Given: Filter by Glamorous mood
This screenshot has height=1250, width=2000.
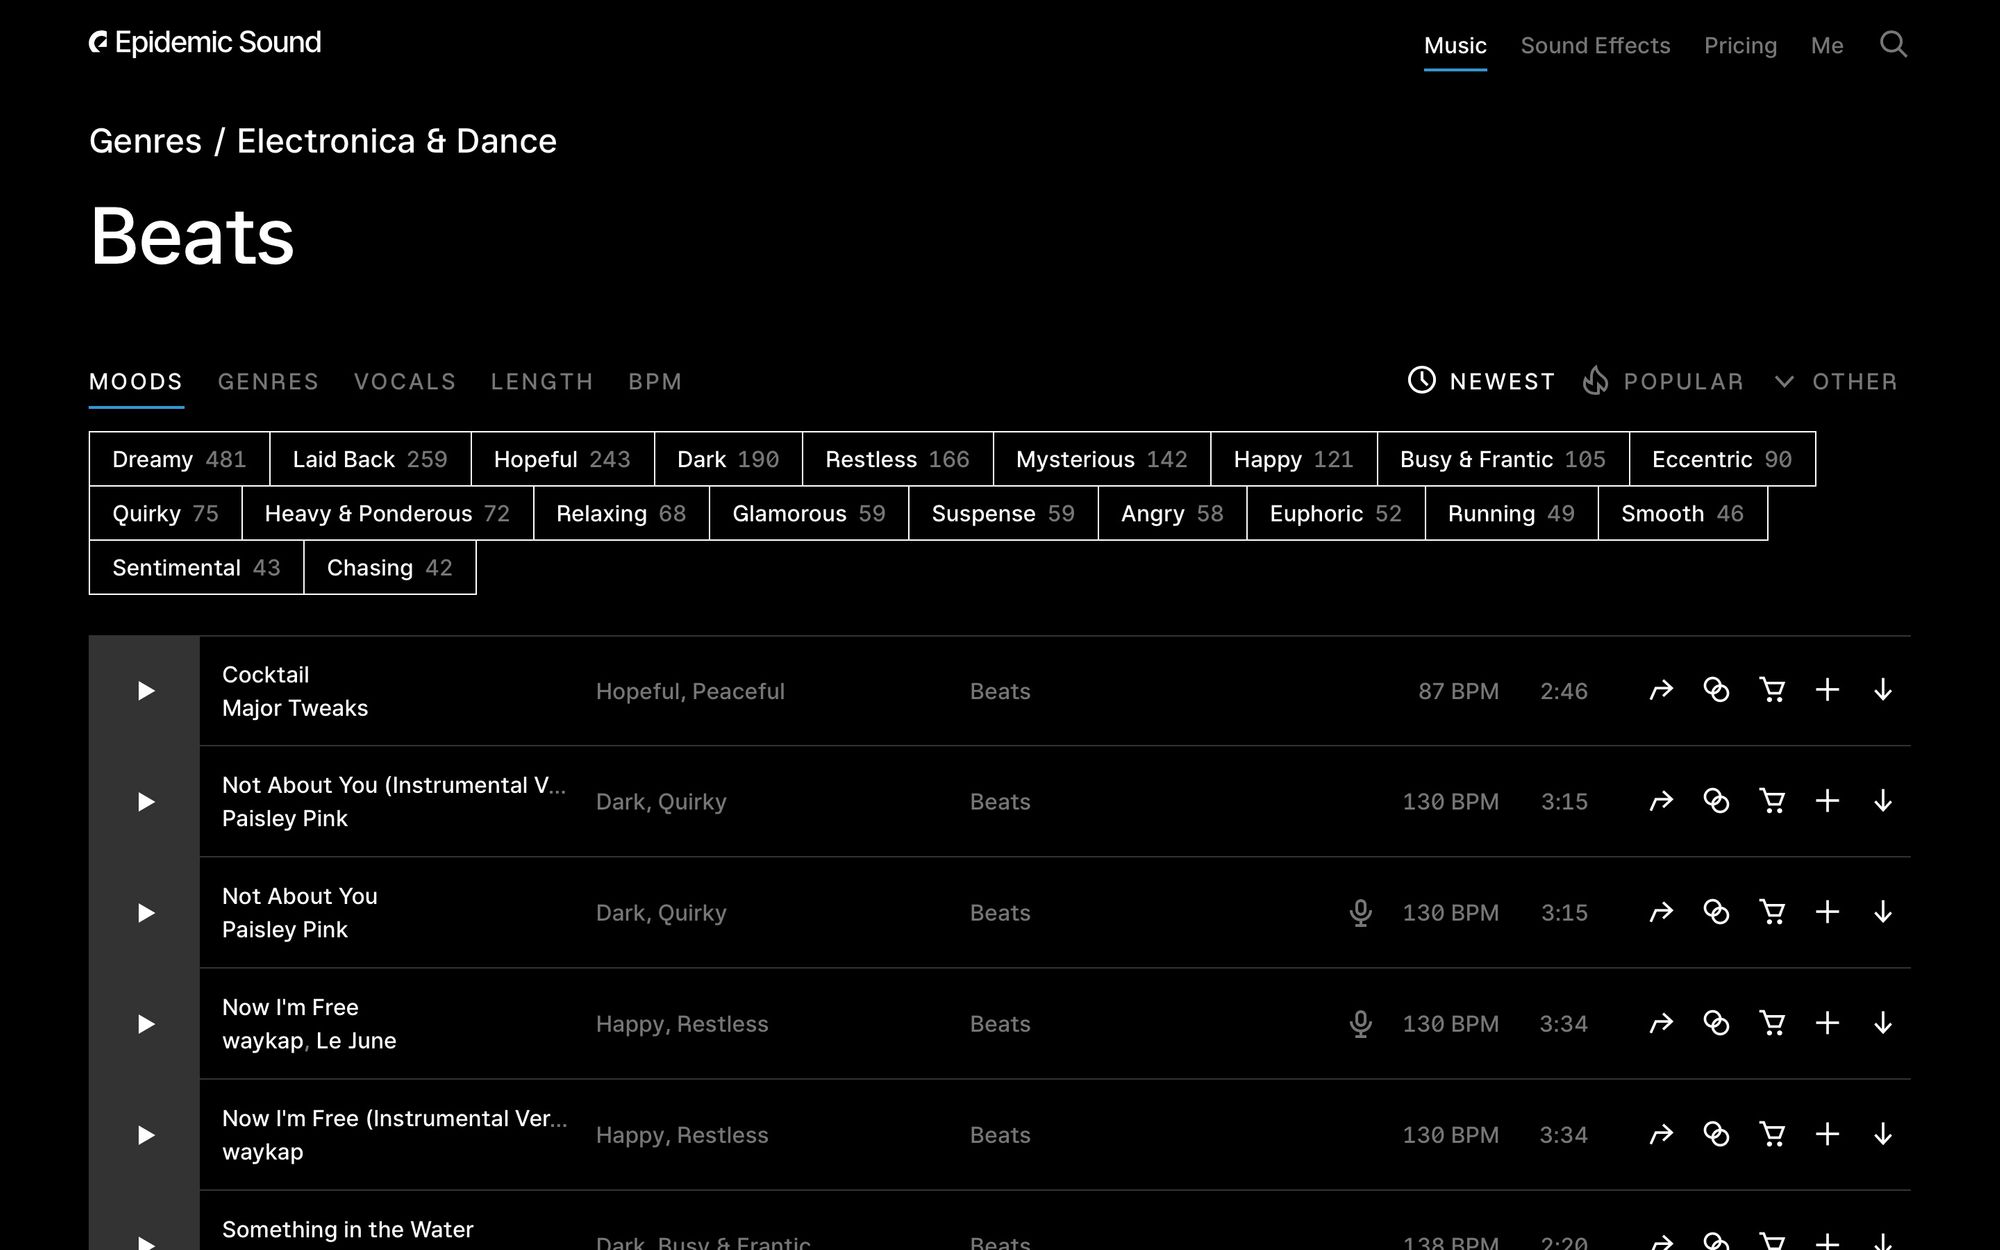Looking at the screenshot, I should (809, 513).
